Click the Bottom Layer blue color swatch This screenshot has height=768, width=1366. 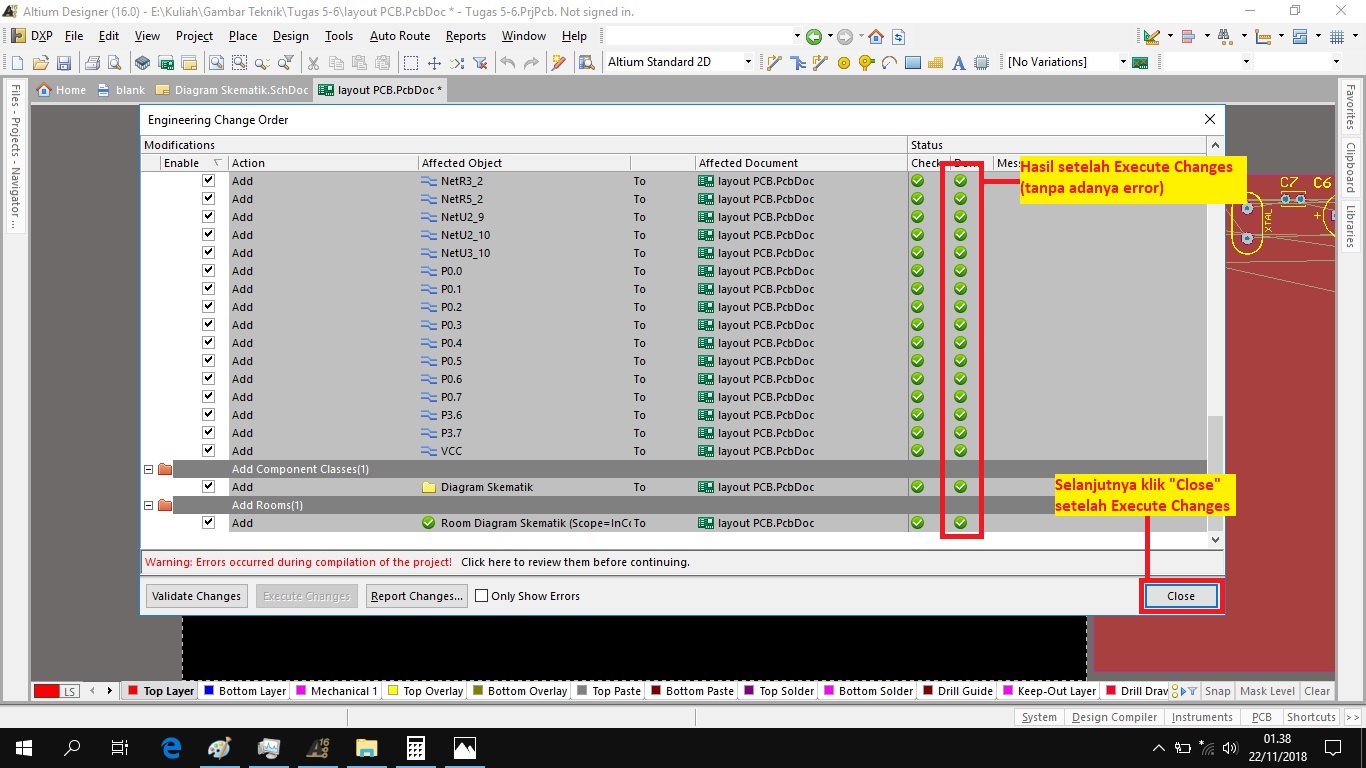pyautogui.click(x=209, y=691)
